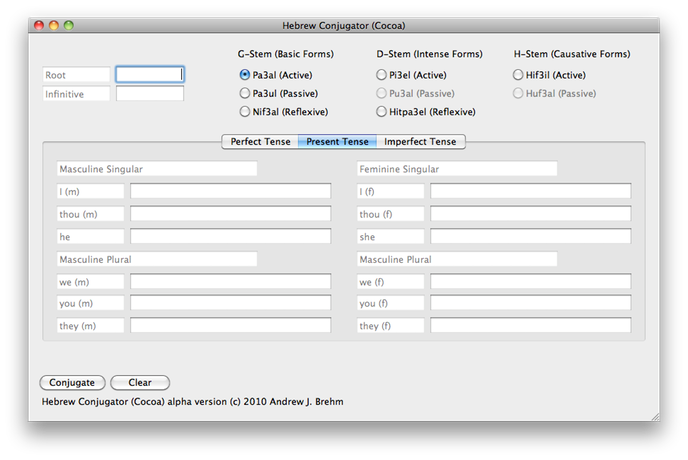Open the Imperfect Tense tab
The image size is (688, 460).
tap(420, 142)
